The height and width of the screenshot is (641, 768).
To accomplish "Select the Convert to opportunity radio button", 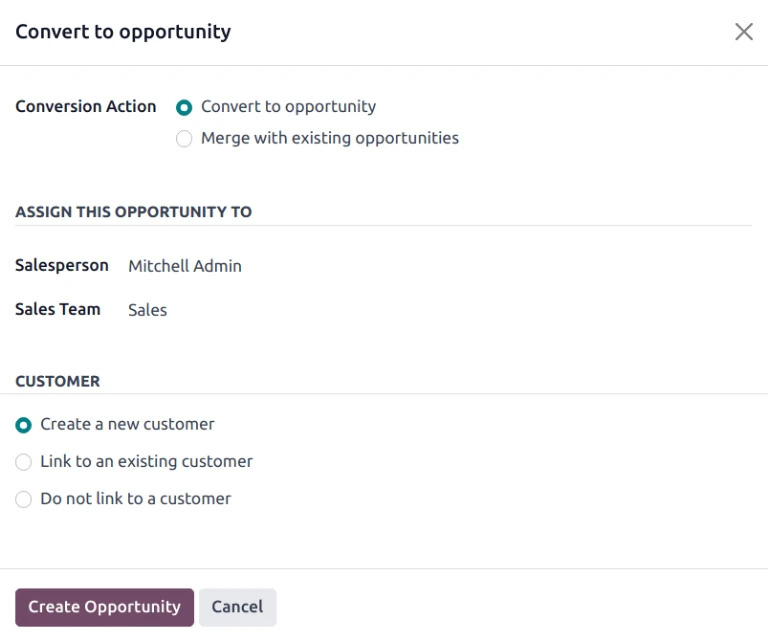I will [x=184, y=108].
